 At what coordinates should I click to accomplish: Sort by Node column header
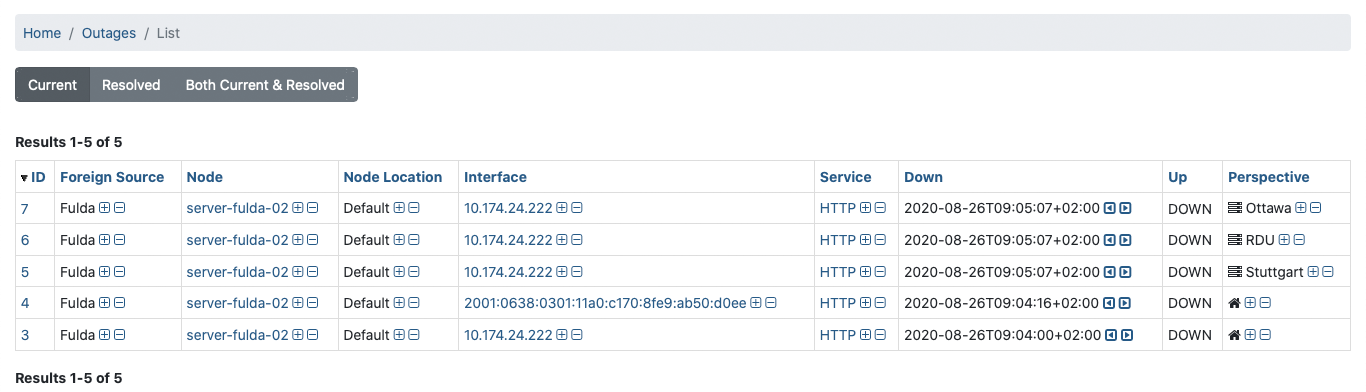click(205, 177)
